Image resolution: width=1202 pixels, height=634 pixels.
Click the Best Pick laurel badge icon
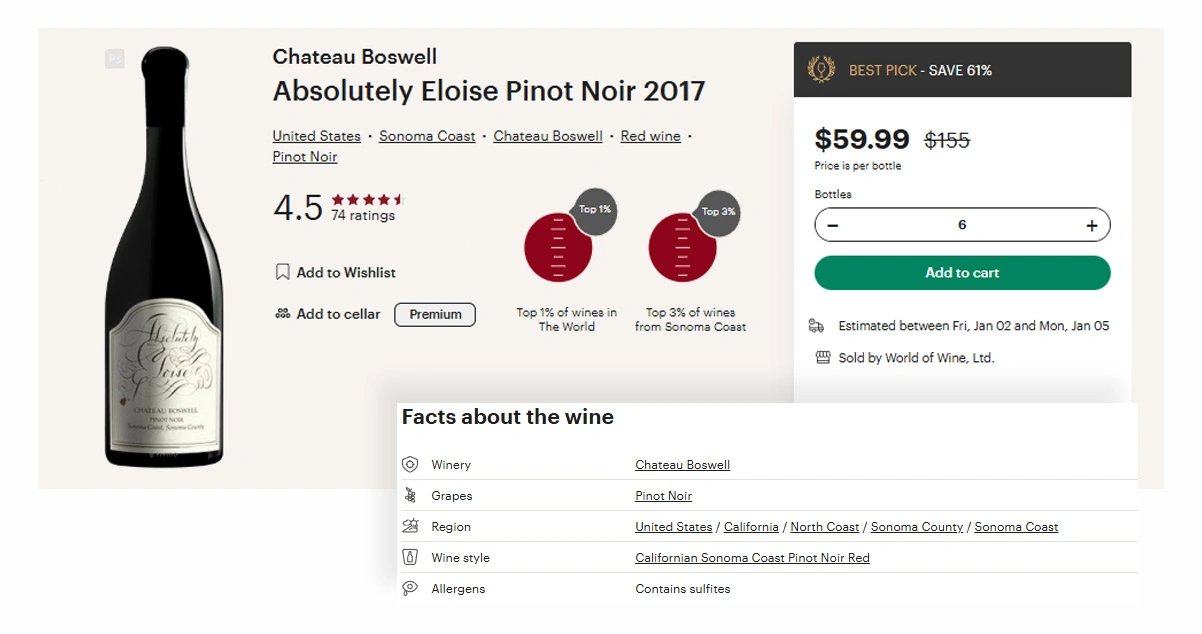coord(822,70)
